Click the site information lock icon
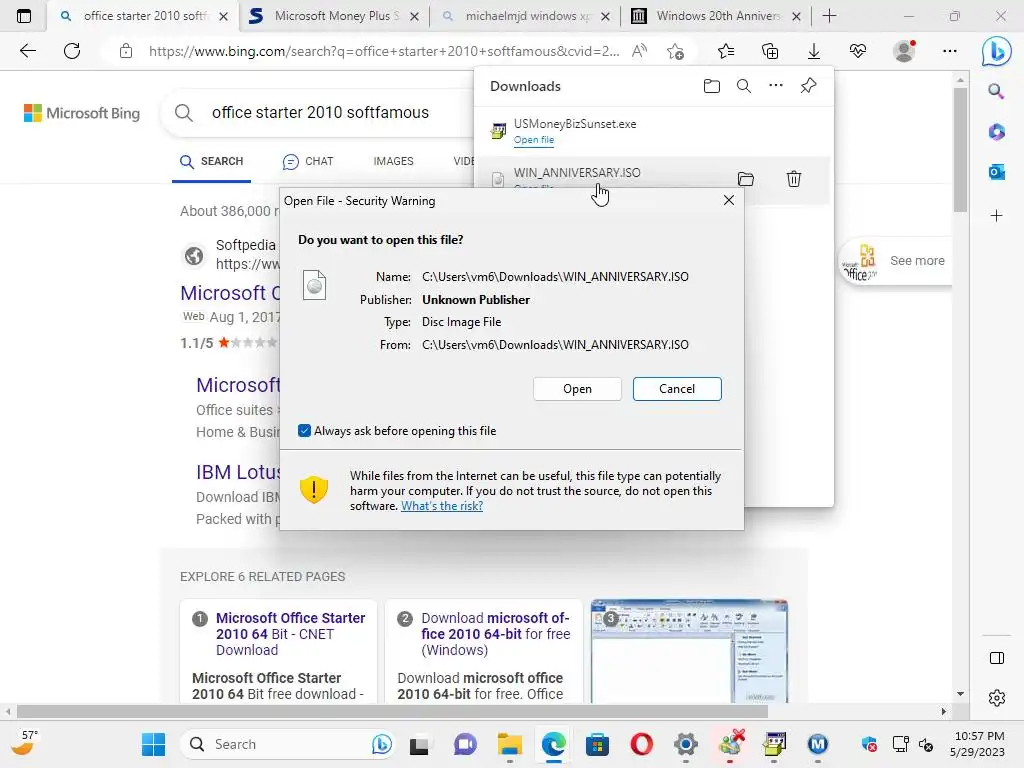Image resolution: width=1024 pixels, height=768 pixels. click(x=126, y=51)
